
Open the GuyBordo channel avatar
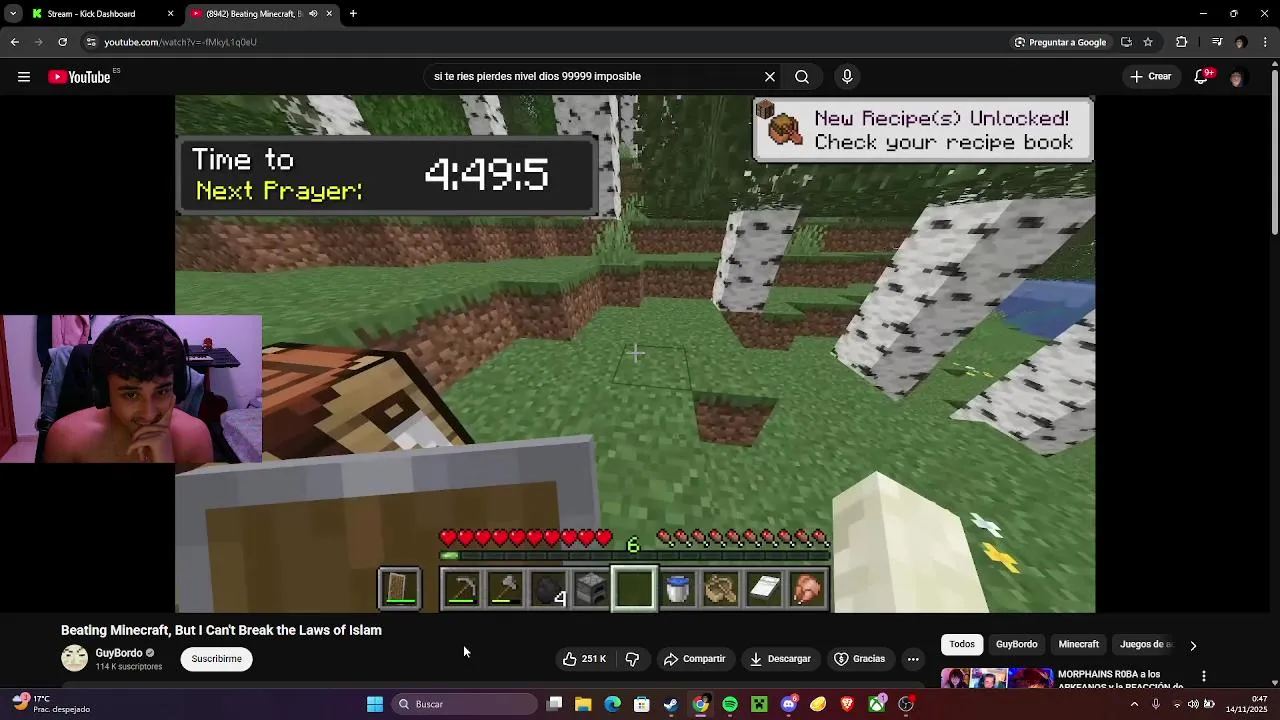[75, 658]
